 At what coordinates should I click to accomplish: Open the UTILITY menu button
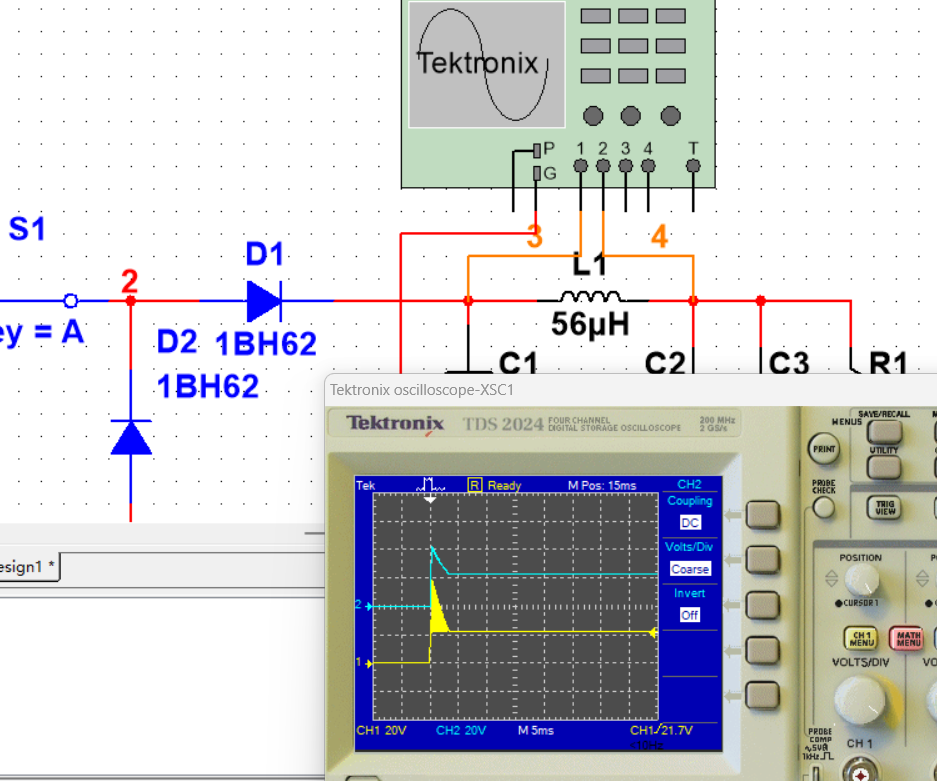[x=884, y=468]
